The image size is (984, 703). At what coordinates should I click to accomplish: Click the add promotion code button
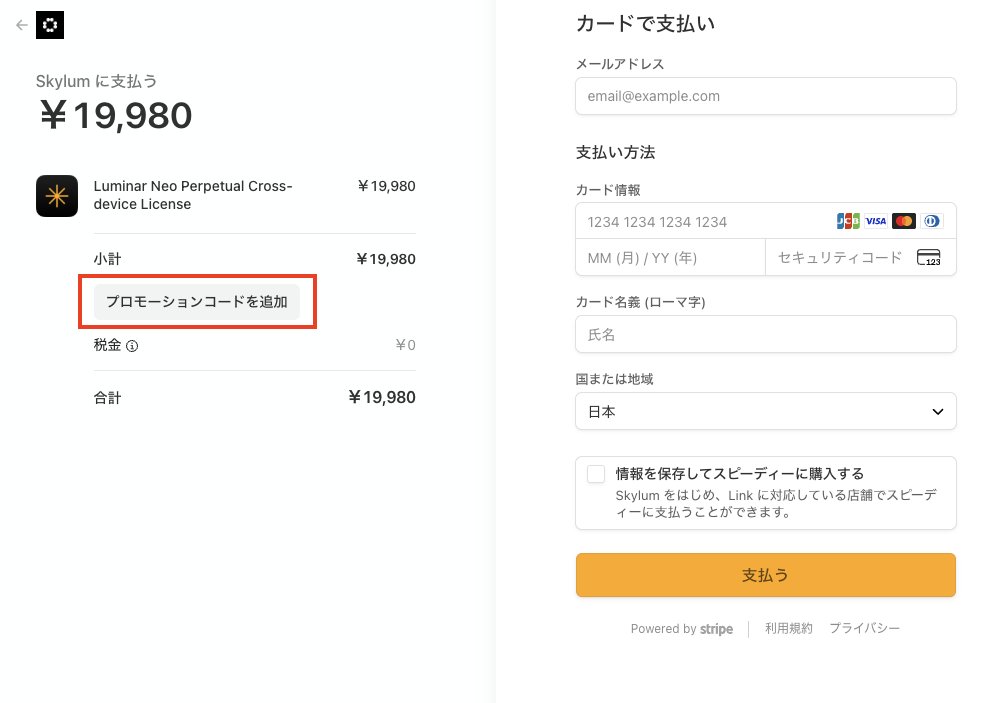(x=197, y=301)
